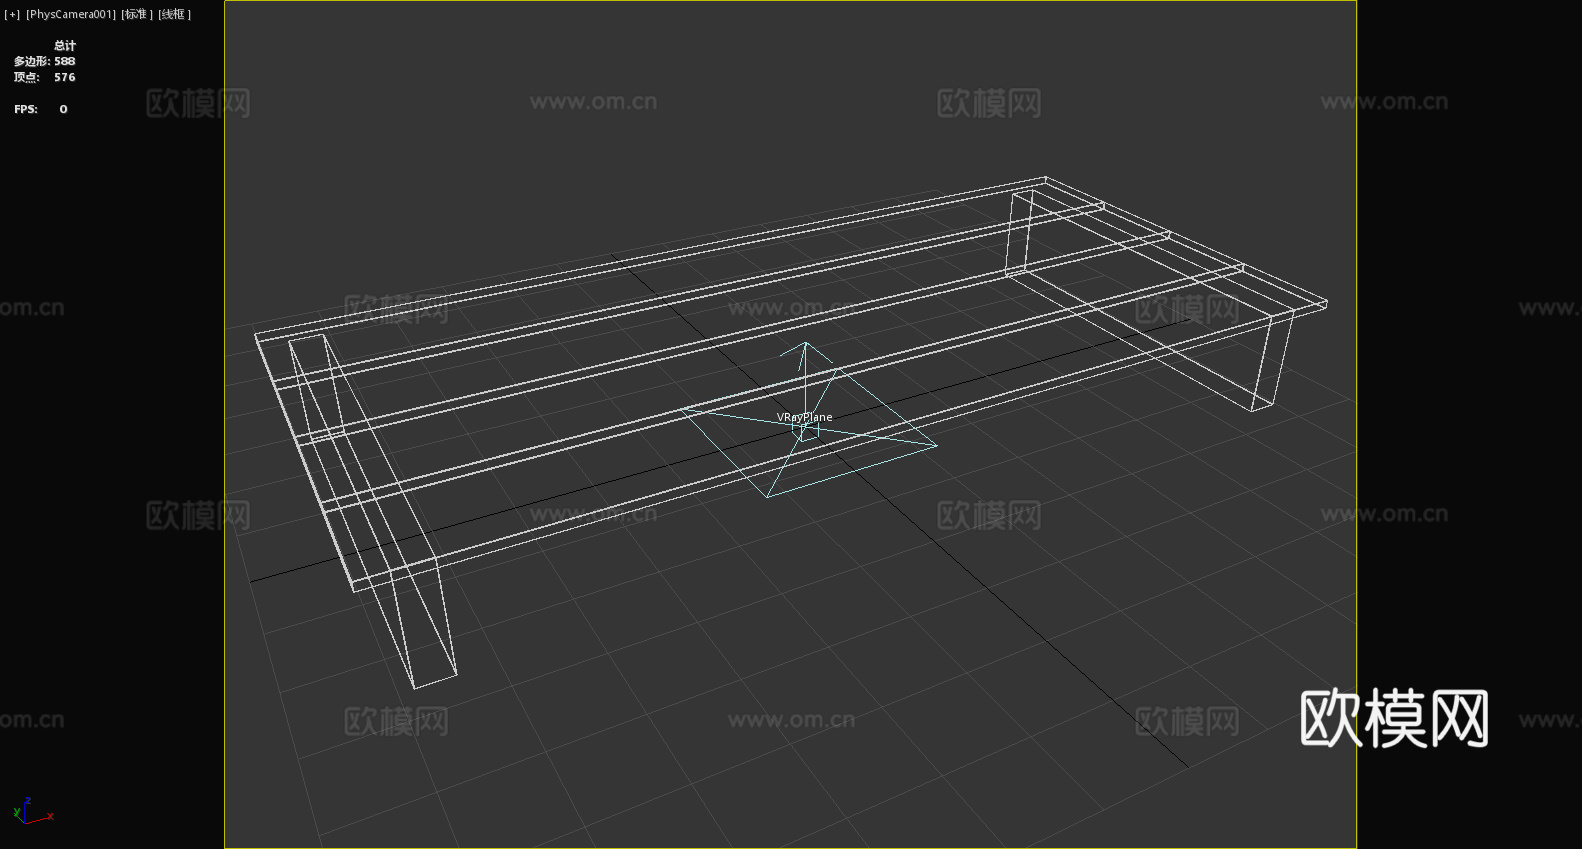This screenshot has height=849, width=1582.
Task: Click the FPS: 0 readout
Action: click(x=41, y=110)
